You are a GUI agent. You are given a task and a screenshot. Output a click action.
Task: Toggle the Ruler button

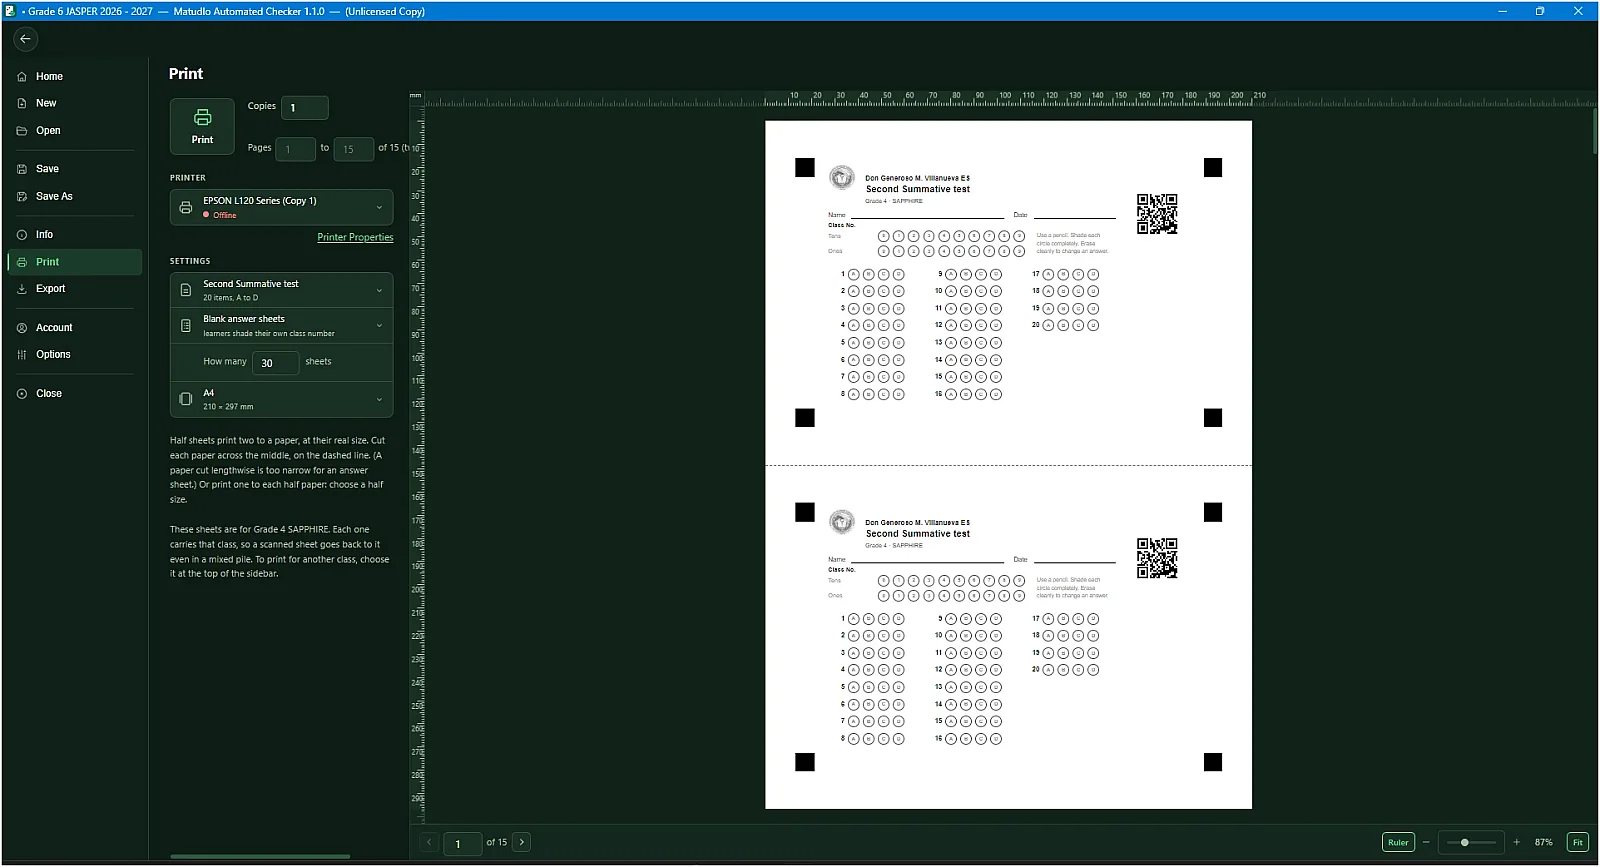[x=1398, y=842]
